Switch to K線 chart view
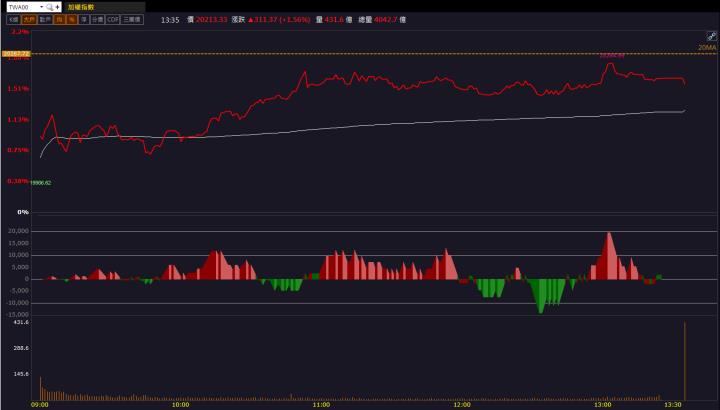 click(13, 19)
